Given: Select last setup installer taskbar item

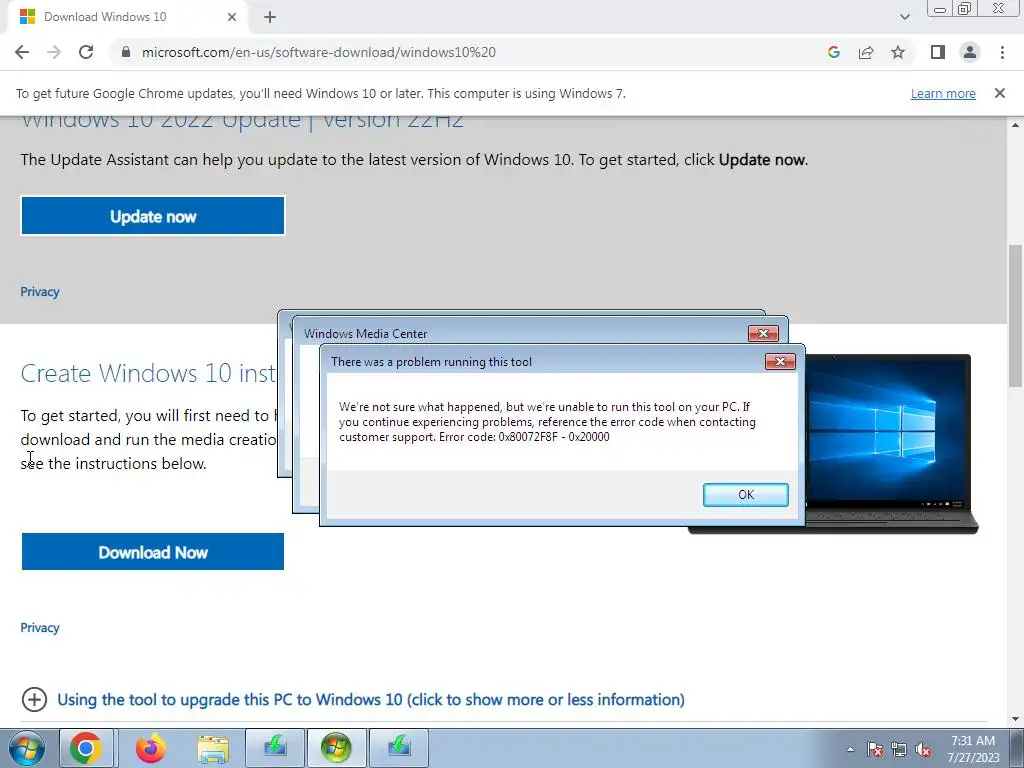Looking at the screenshot, I should coord(399,748).
